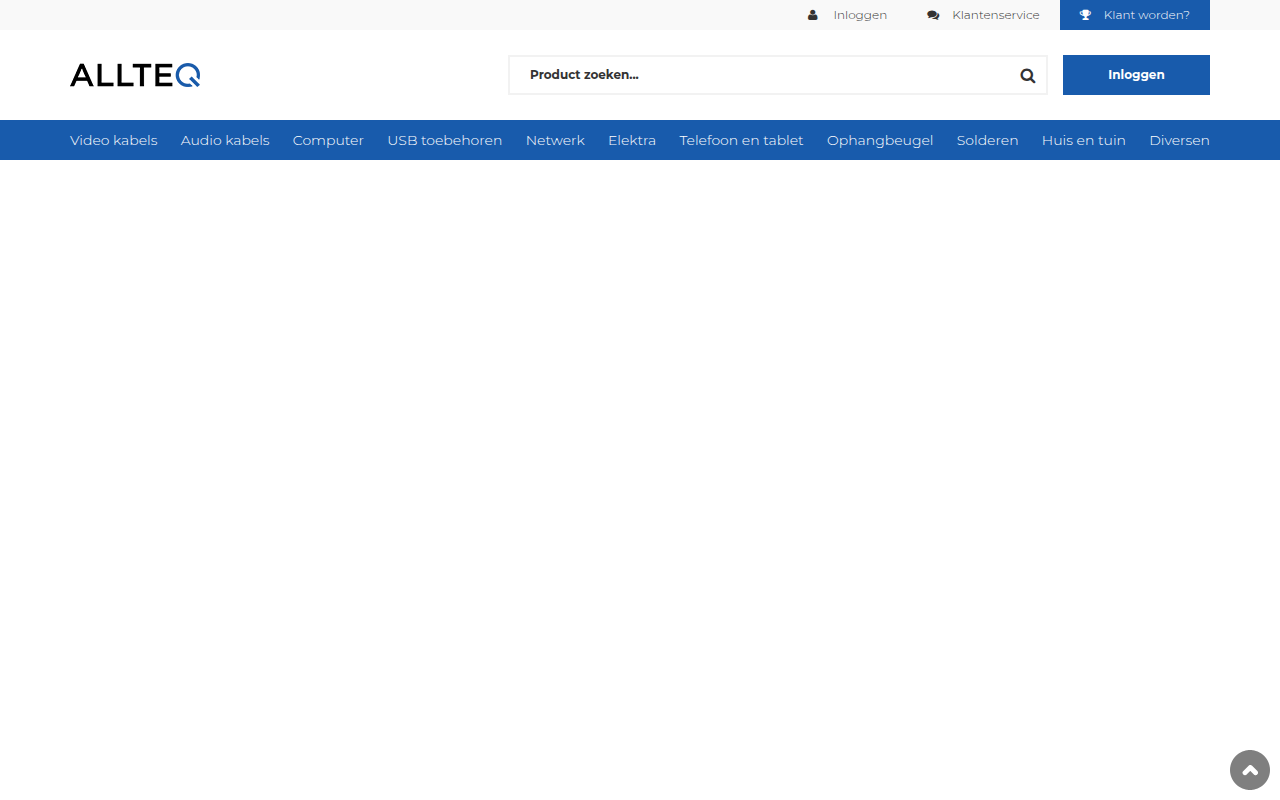
Task: Open the Diversen category
Action: [1180, 140]
